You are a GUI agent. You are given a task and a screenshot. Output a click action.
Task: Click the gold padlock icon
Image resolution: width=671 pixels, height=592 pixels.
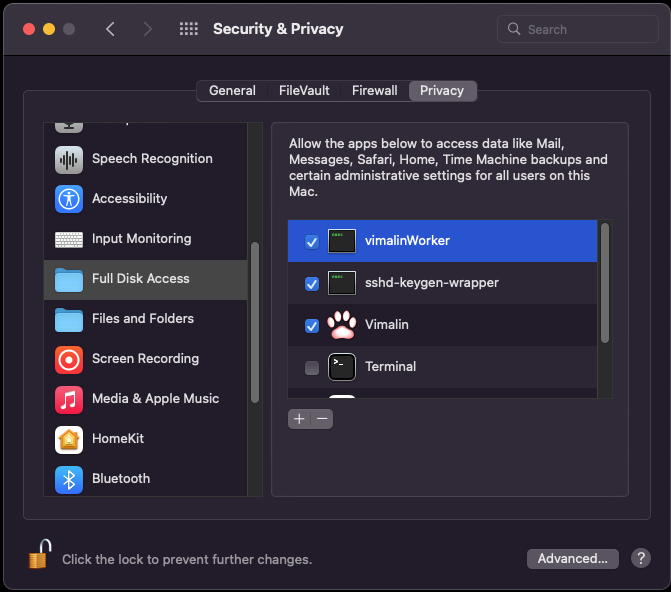[40, 554]
